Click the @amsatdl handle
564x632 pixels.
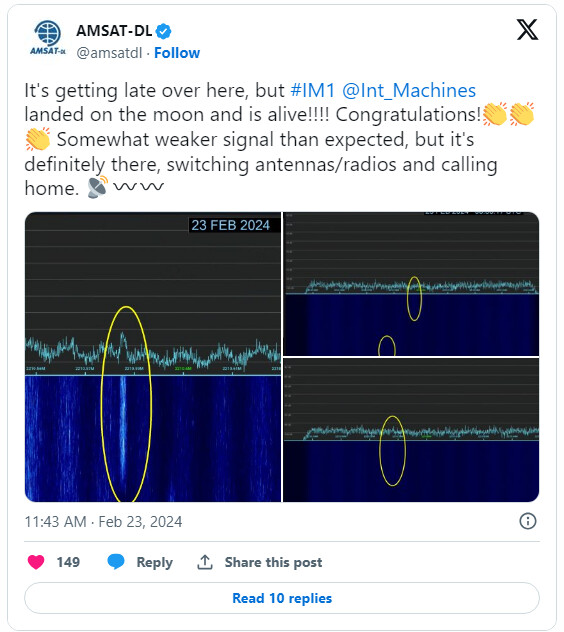[x=109, y=53]
